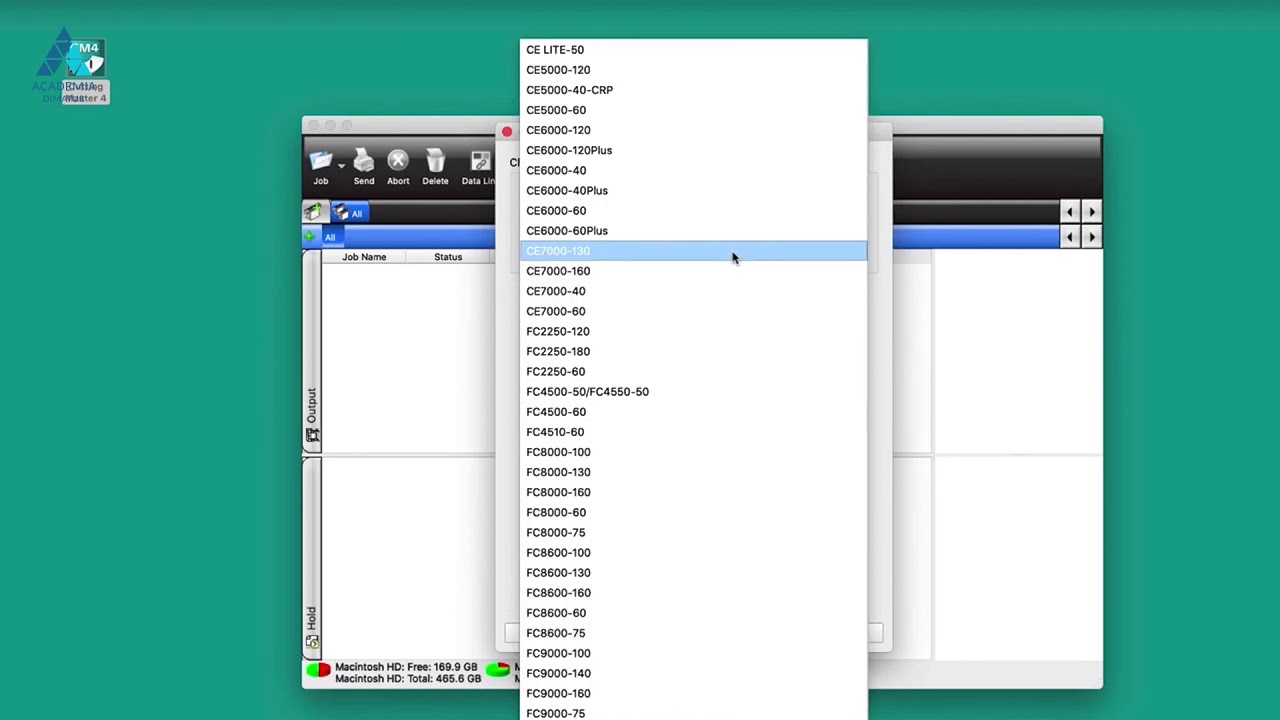Click the Job Name column header
The width and height of the screenshot is (1280, 720).
tap(364, 257)
